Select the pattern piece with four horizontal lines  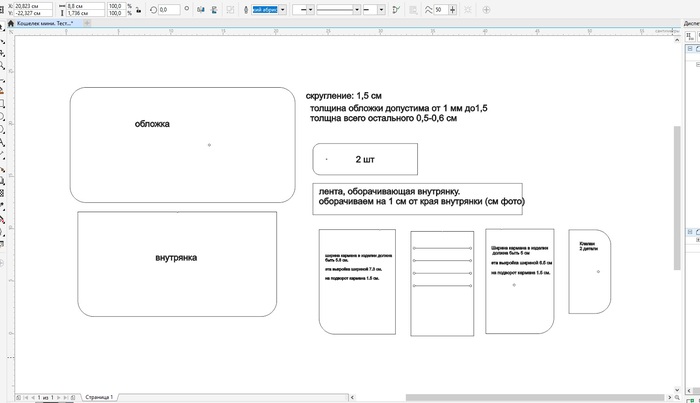coord(442,283)
